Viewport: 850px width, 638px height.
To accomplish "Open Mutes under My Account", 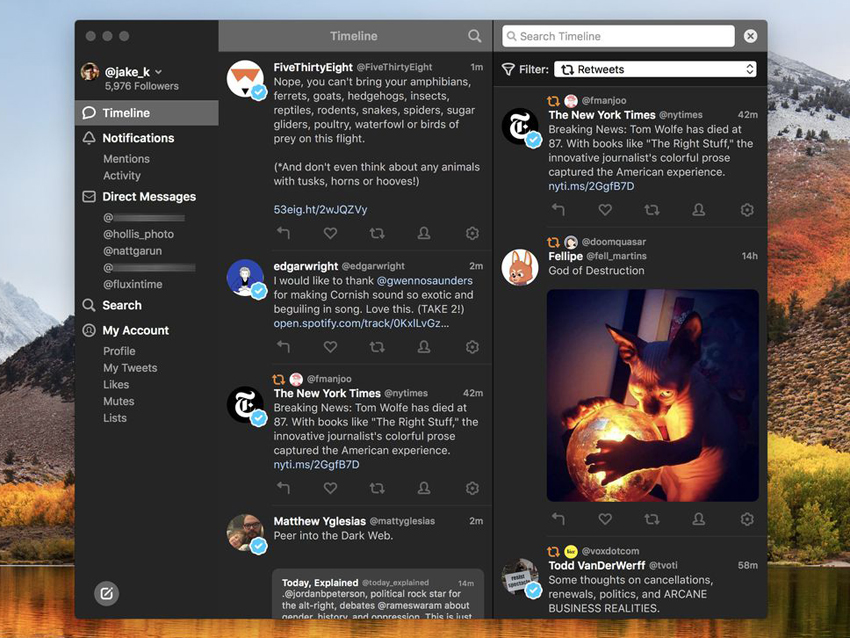I will [x=119, y=401].
